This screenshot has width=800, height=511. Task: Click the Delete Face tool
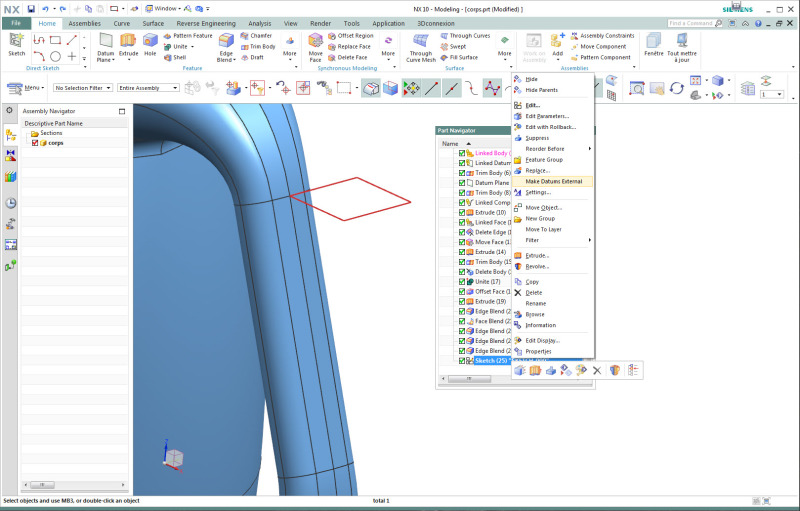pyautogui.click(x=347, y=57)
